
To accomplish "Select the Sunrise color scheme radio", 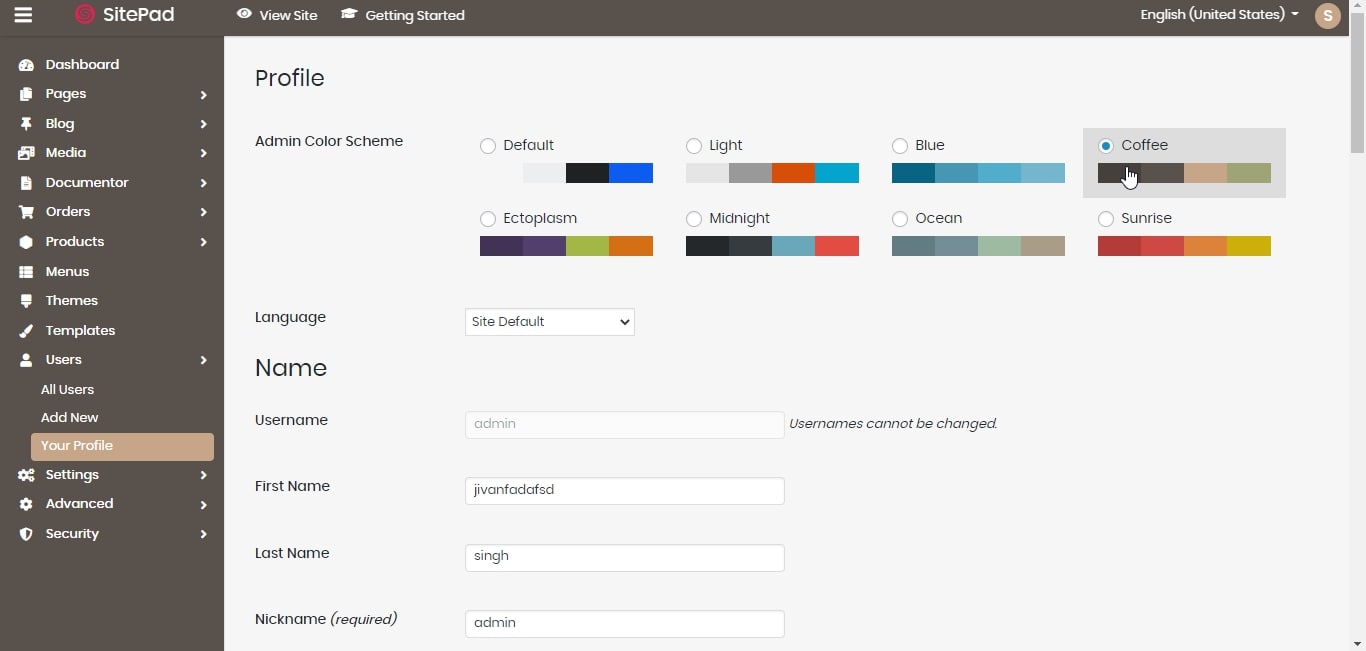I will pos(1106,219).
